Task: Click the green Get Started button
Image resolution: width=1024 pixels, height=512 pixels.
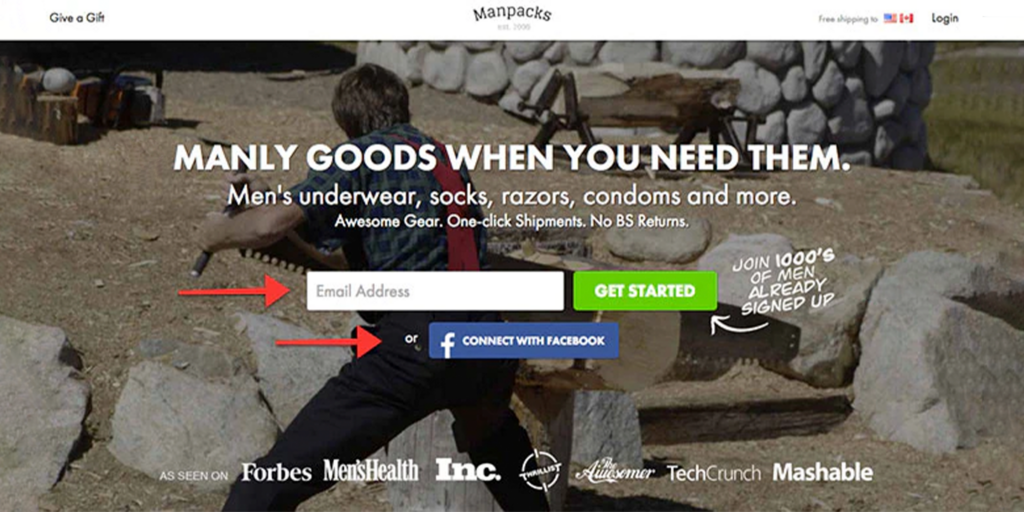Action: tap(645, 291)
